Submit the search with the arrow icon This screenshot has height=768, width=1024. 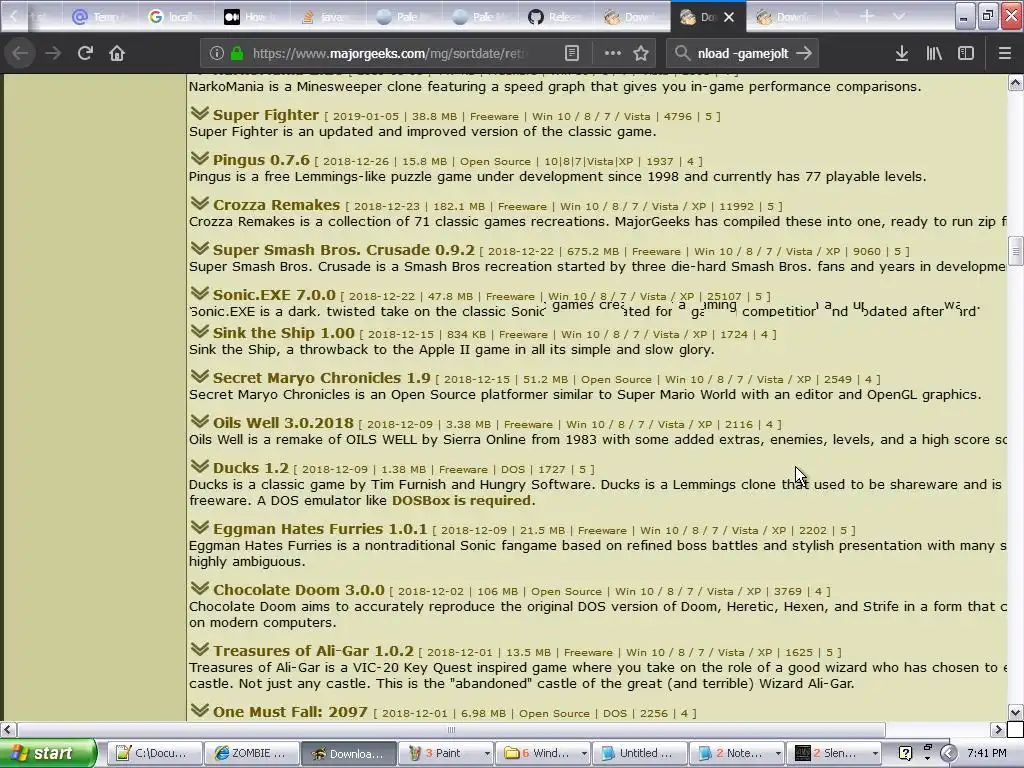[x=804, y=54]
